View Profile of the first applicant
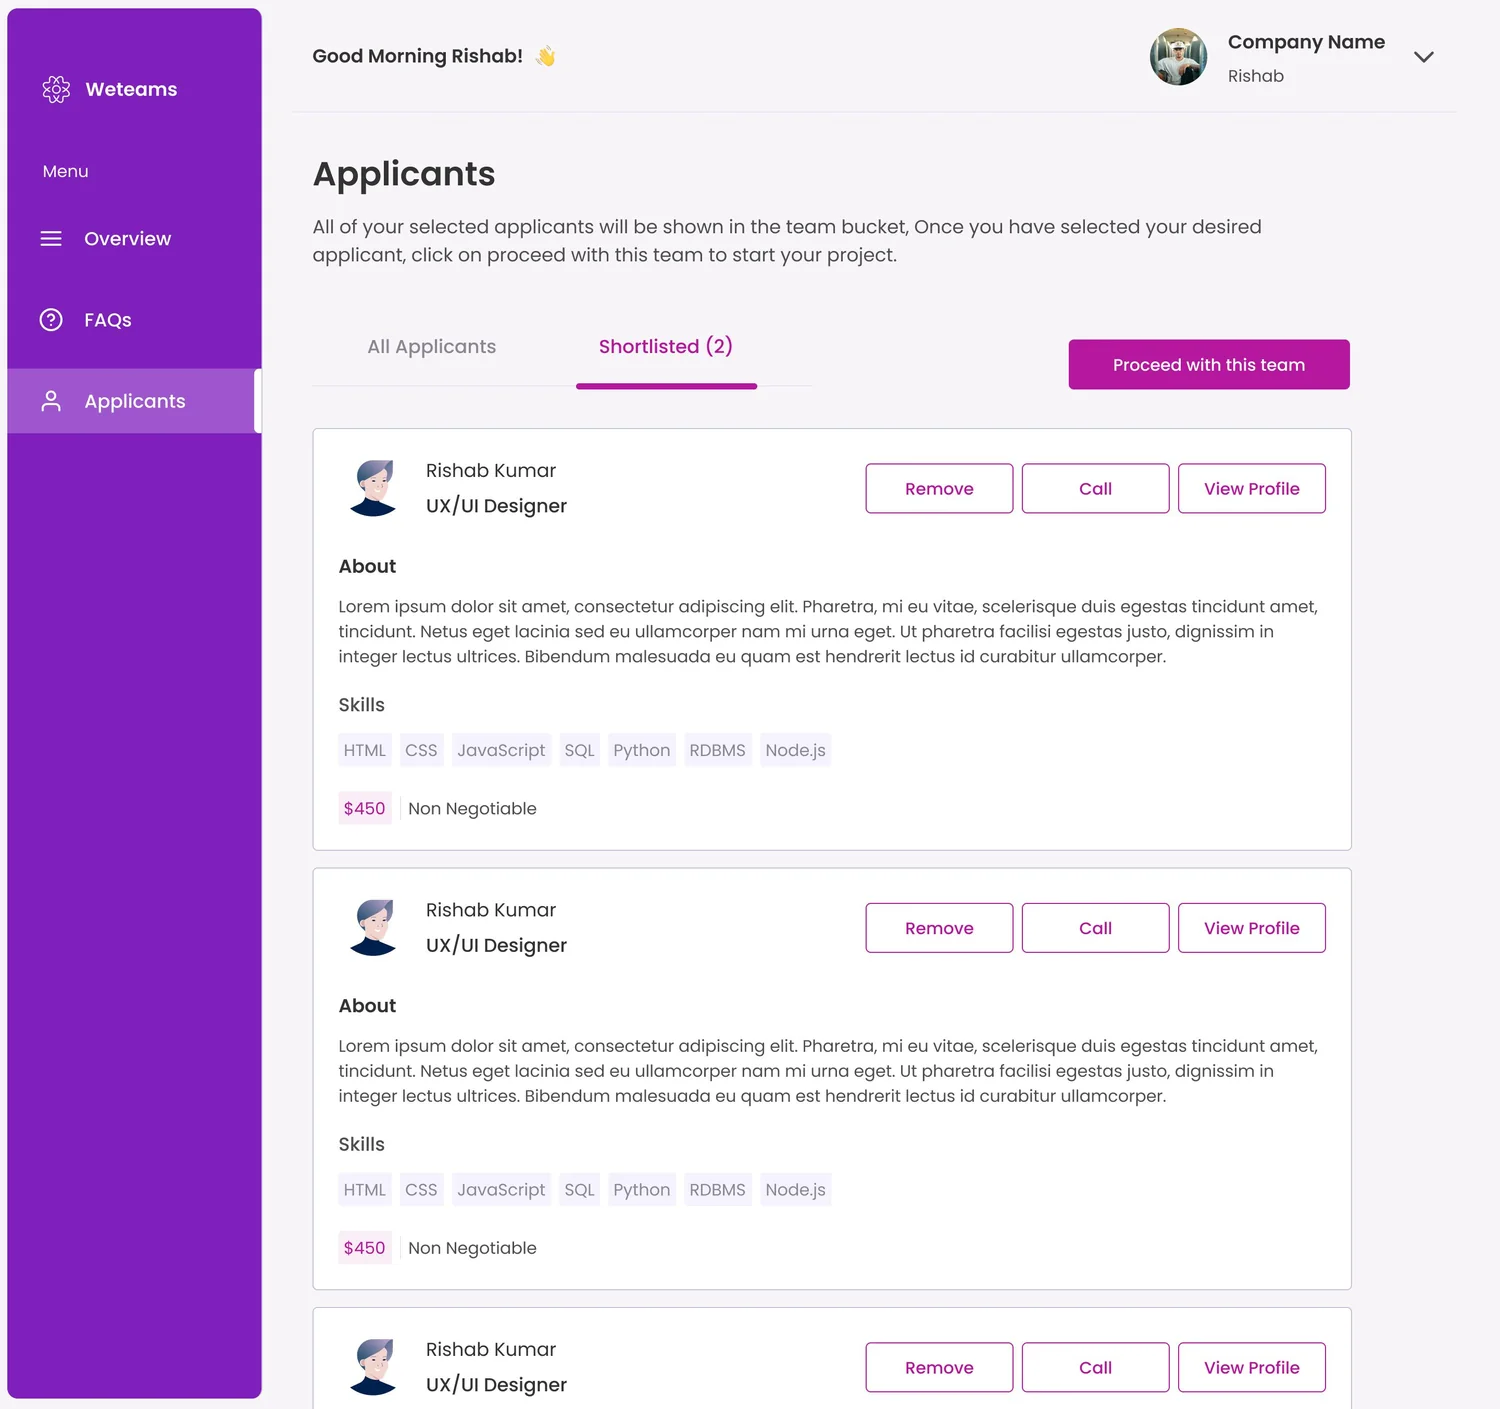 (1252, 489)
